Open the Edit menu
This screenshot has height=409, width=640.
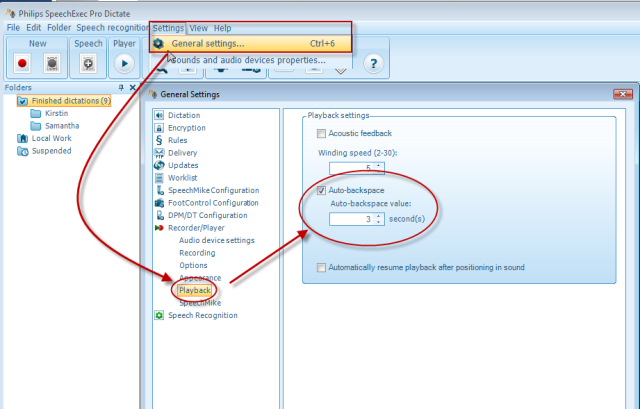[33, 28]
